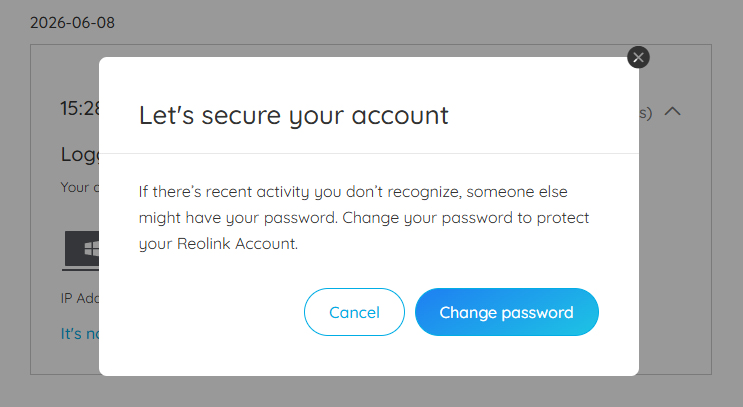The width and height of the screenshot is (743, 407).
Task: Click the truncated "s)" text beside the chevron
Action: (x=646, y=113)
